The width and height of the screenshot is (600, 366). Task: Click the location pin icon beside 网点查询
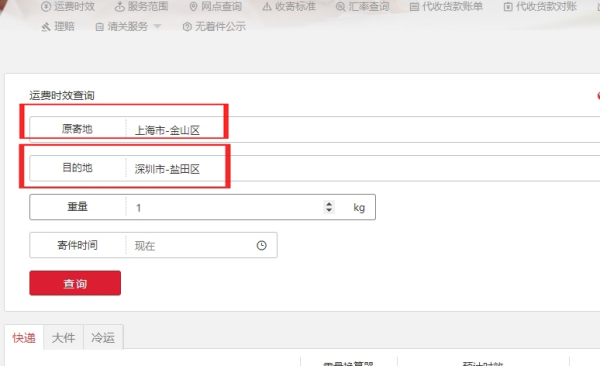(194, 7)
